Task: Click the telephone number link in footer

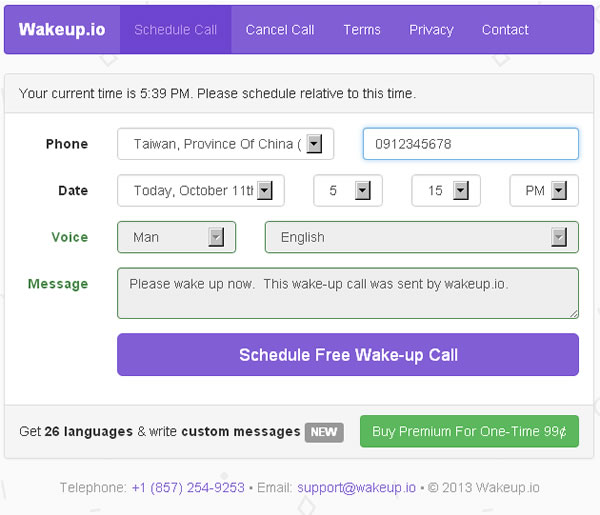Action: point(188,488)
